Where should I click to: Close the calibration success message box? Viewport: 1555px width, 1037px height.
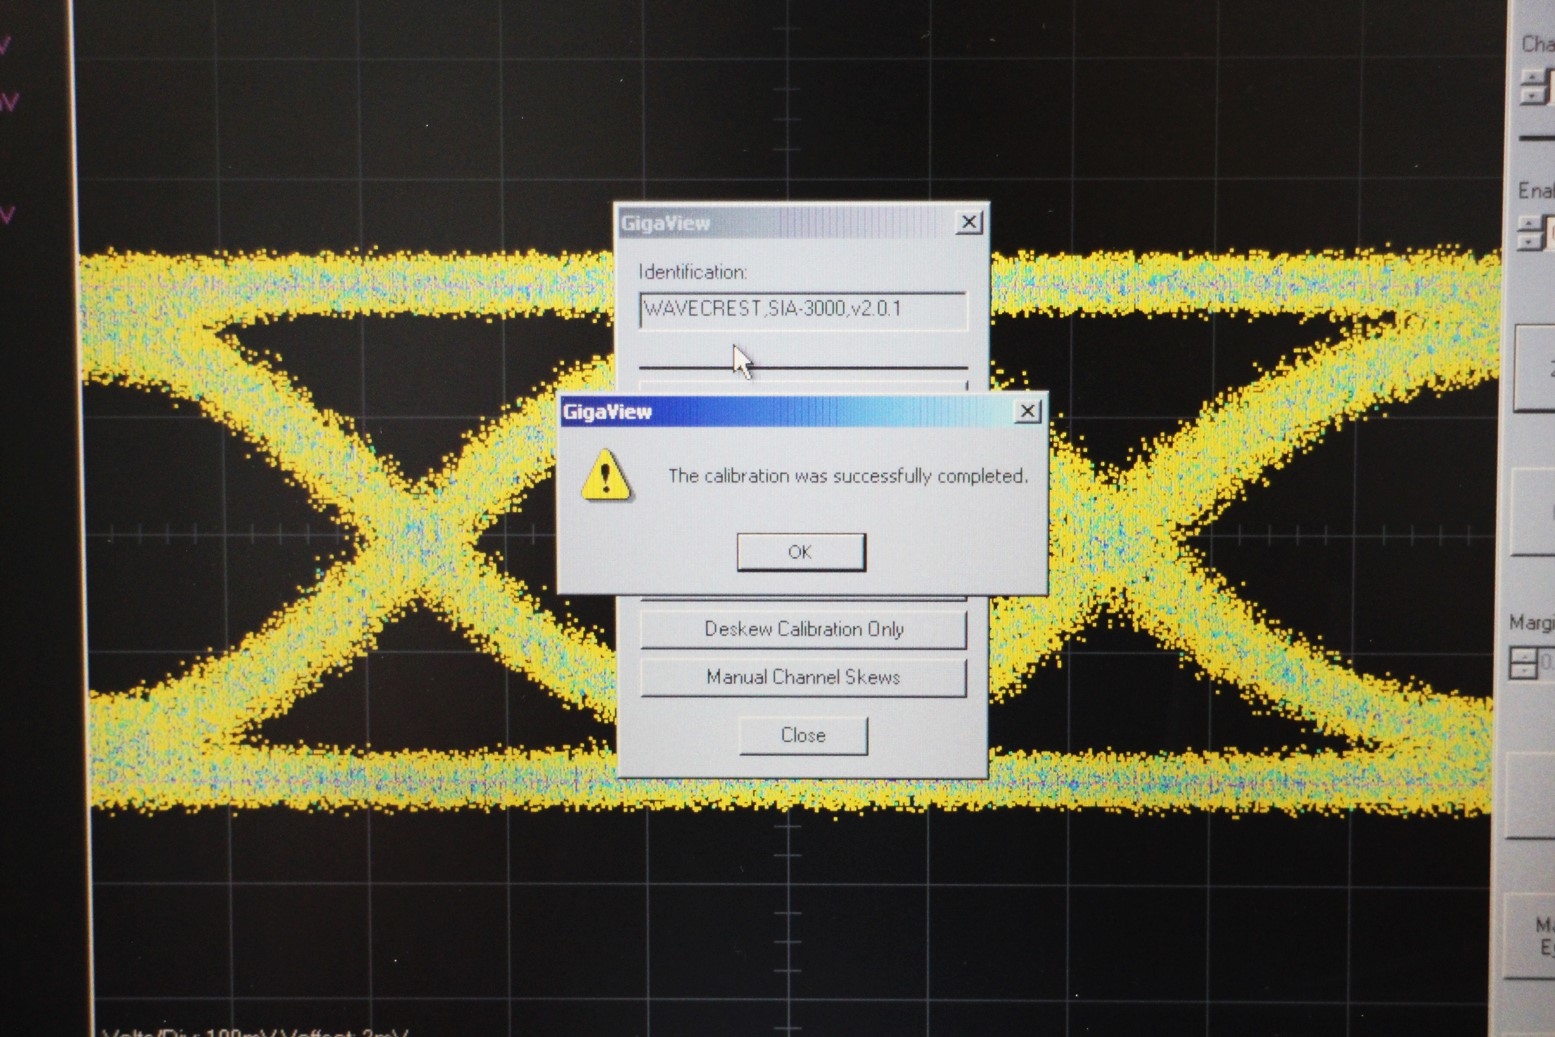click(x=1027, y=411)
